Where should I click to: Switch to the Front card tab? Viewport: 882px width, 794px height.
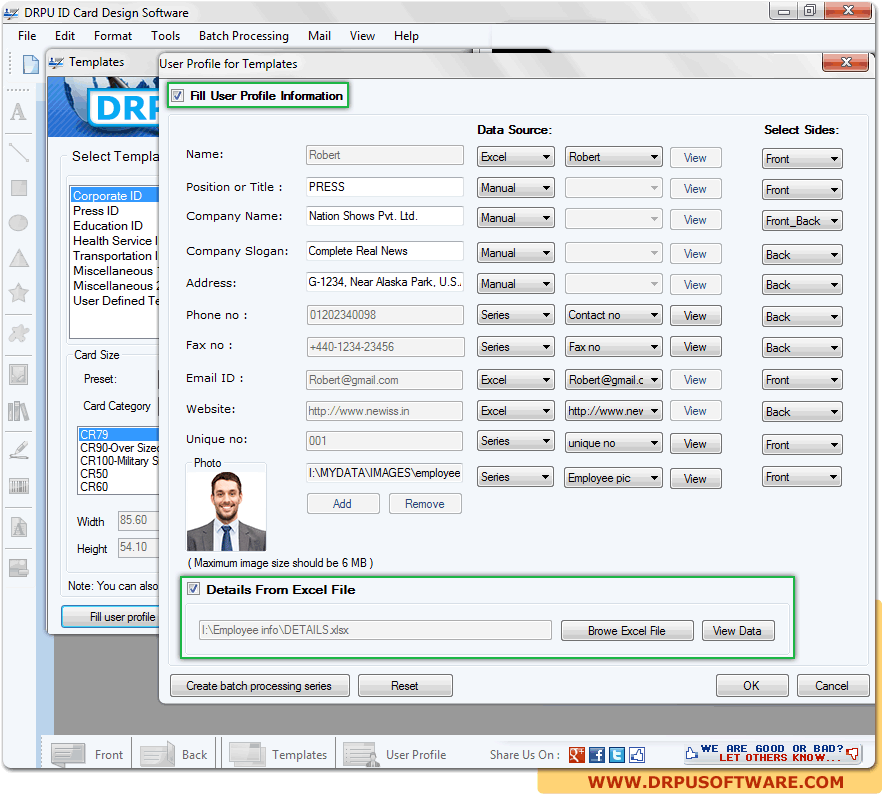point(87,754)
